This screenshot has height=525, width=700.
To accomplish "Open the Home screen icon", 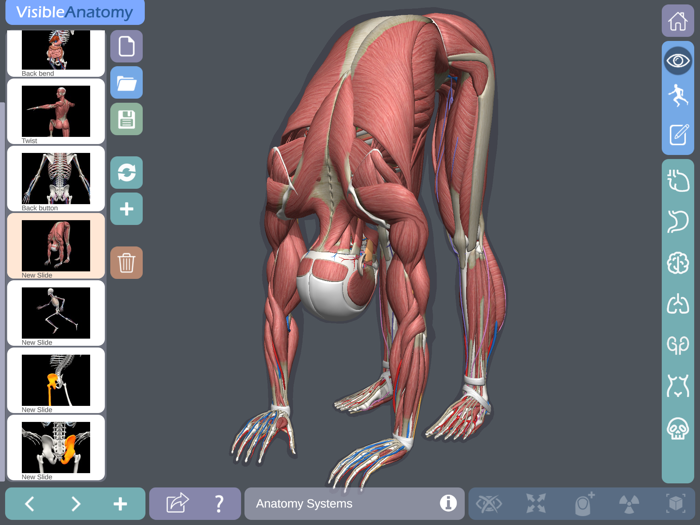I will click(x=677, y=21).
